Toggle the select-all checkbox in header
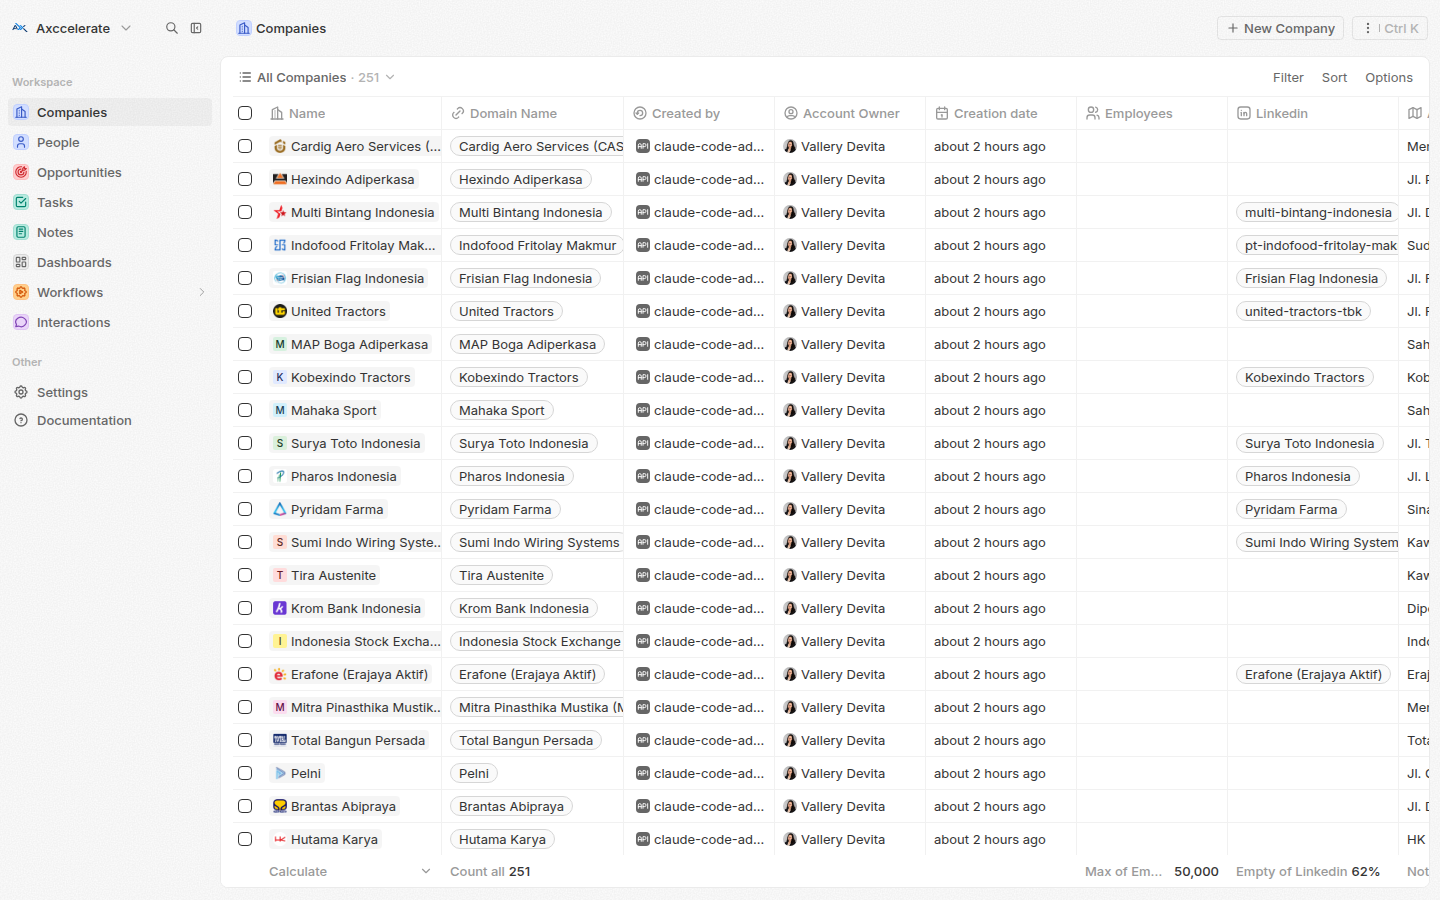Viewport: 1440px width, 900px height. (245, 113)
